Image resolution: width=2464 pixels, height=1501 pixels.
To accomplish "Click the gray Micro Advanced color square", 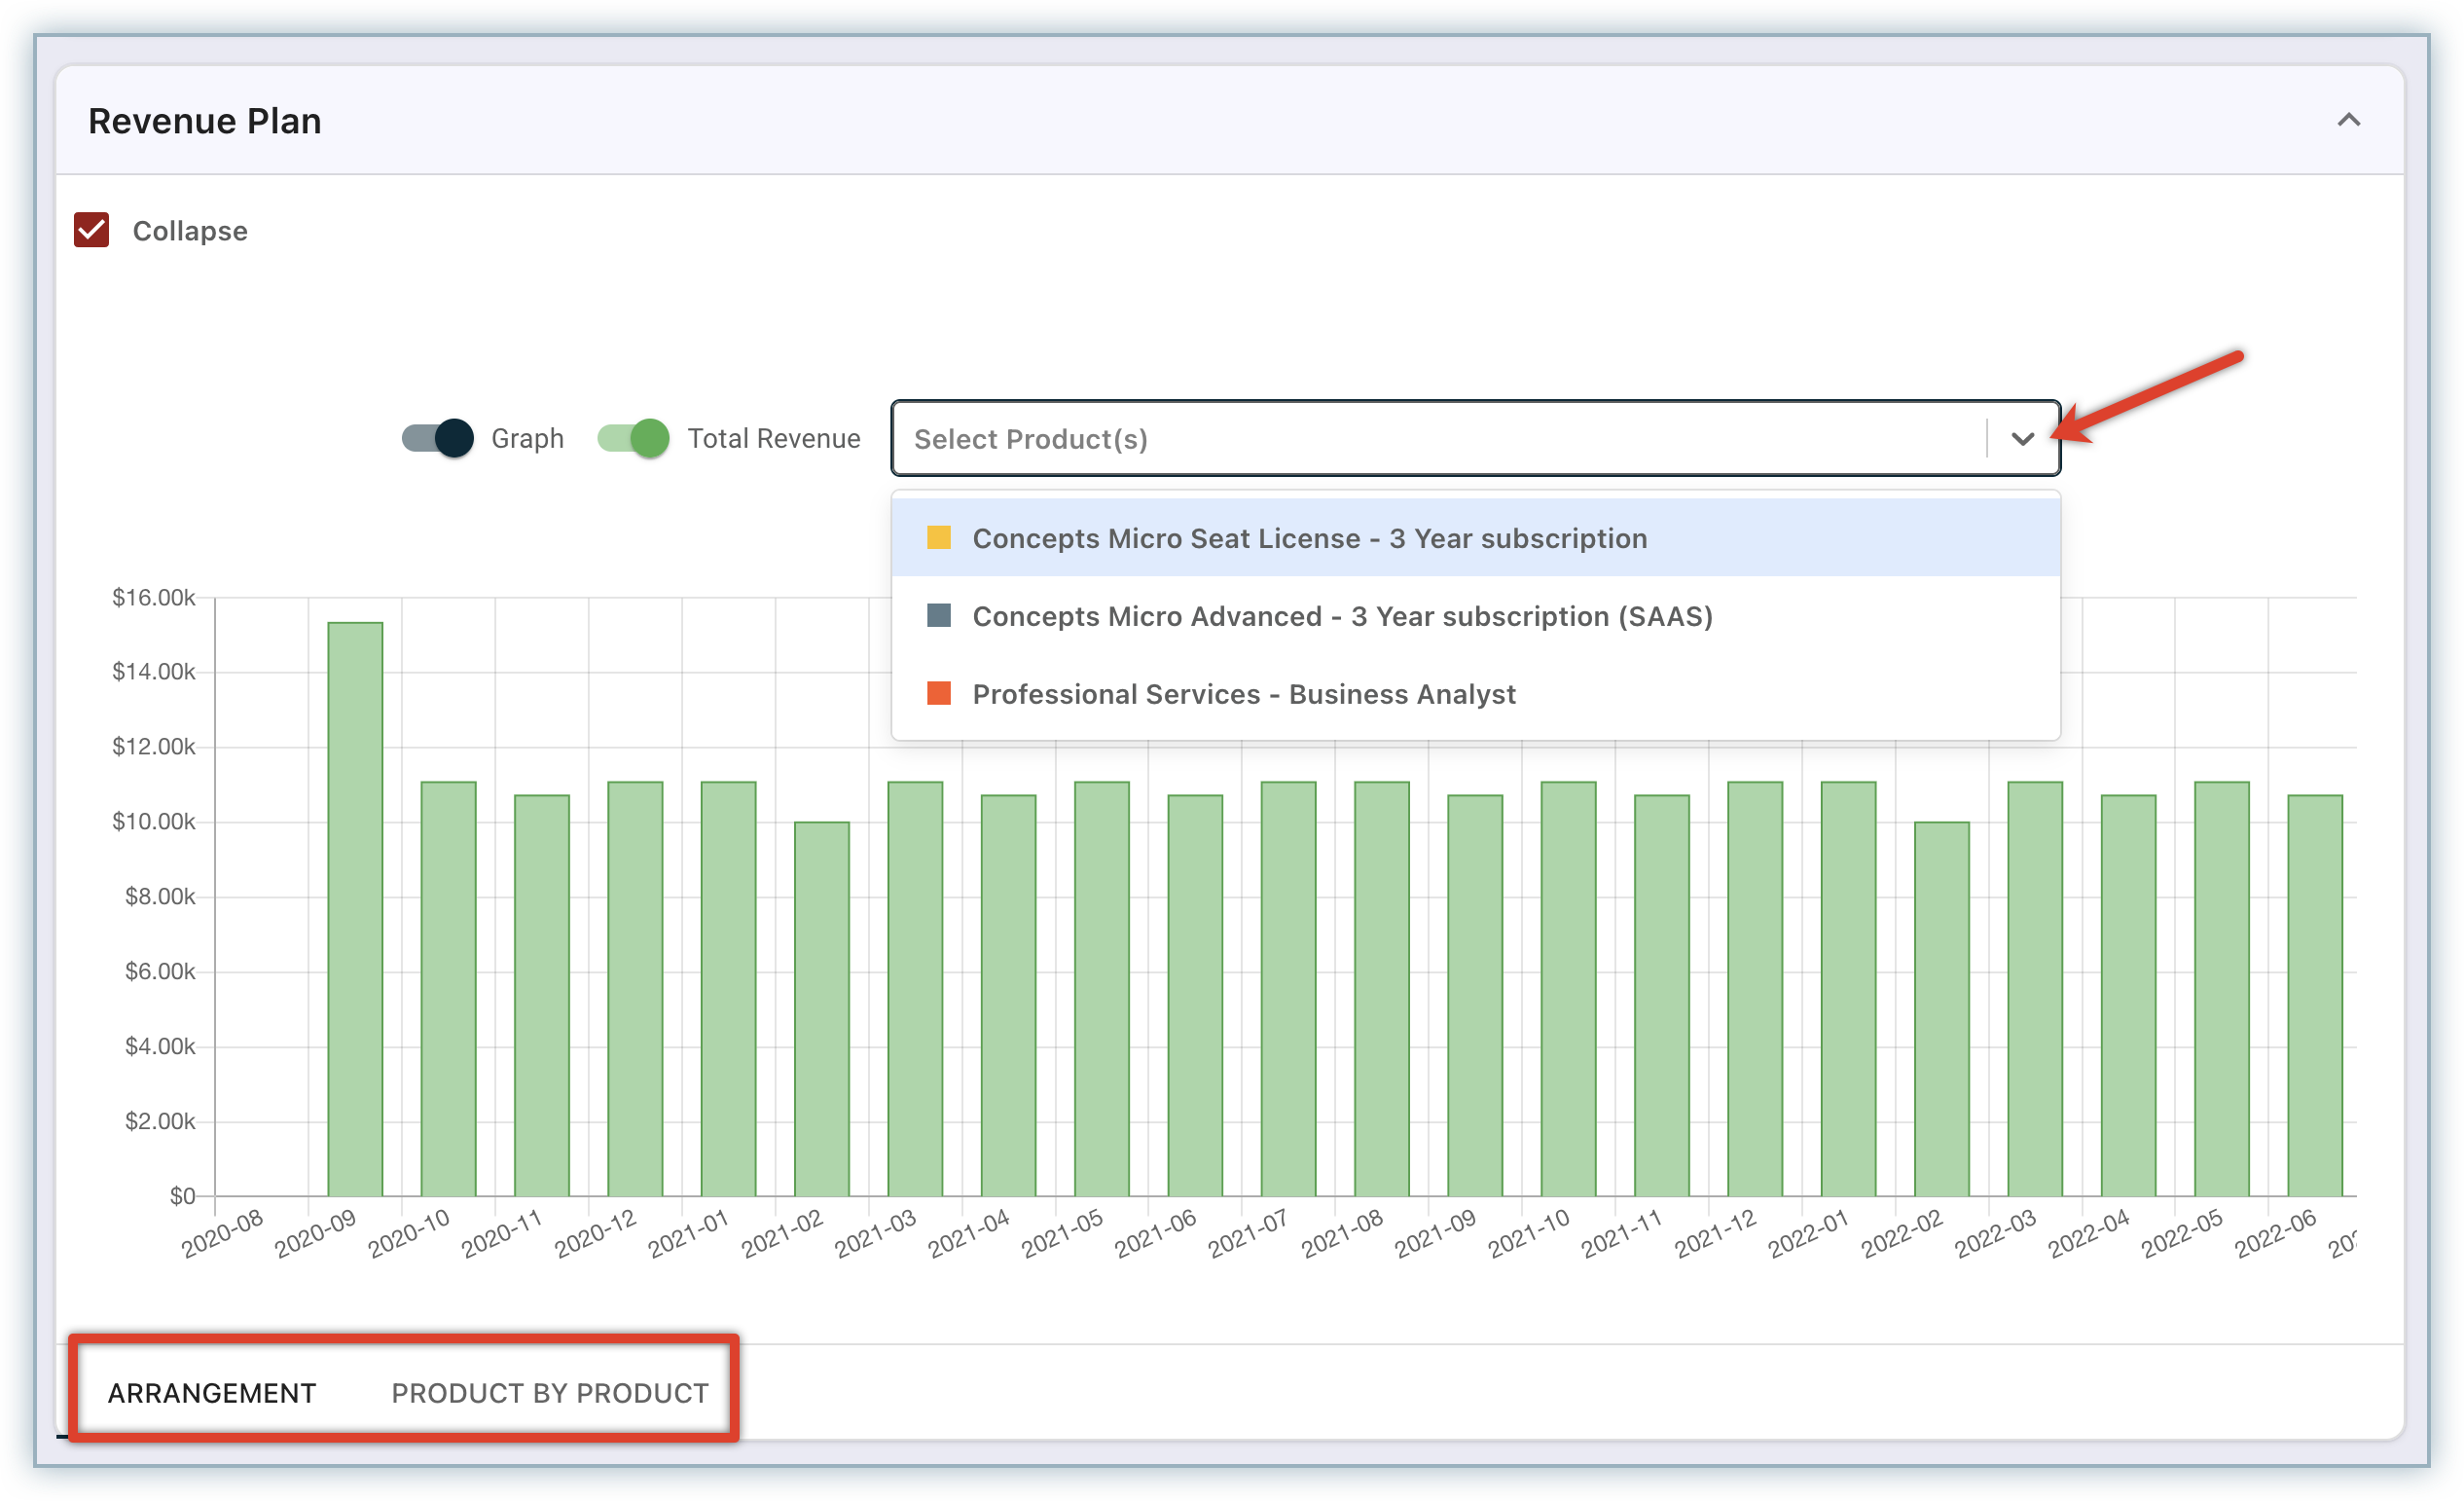I will [x=938, y=616].
